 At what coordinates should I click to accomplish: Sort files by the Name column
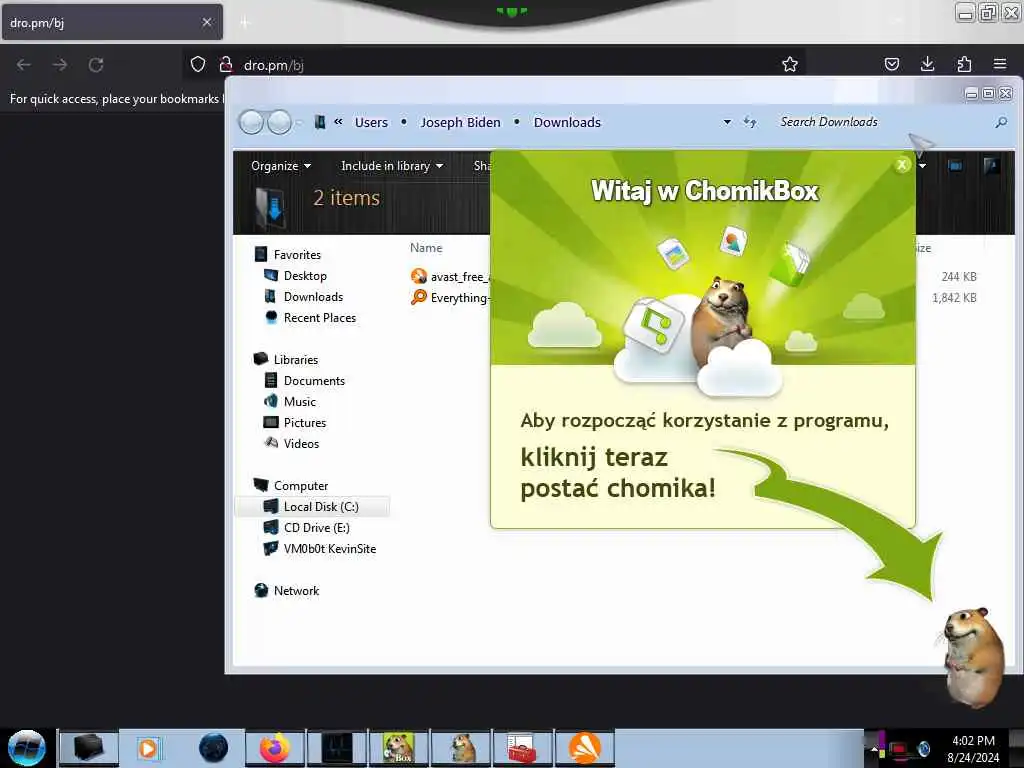click(x=426, y=248)
